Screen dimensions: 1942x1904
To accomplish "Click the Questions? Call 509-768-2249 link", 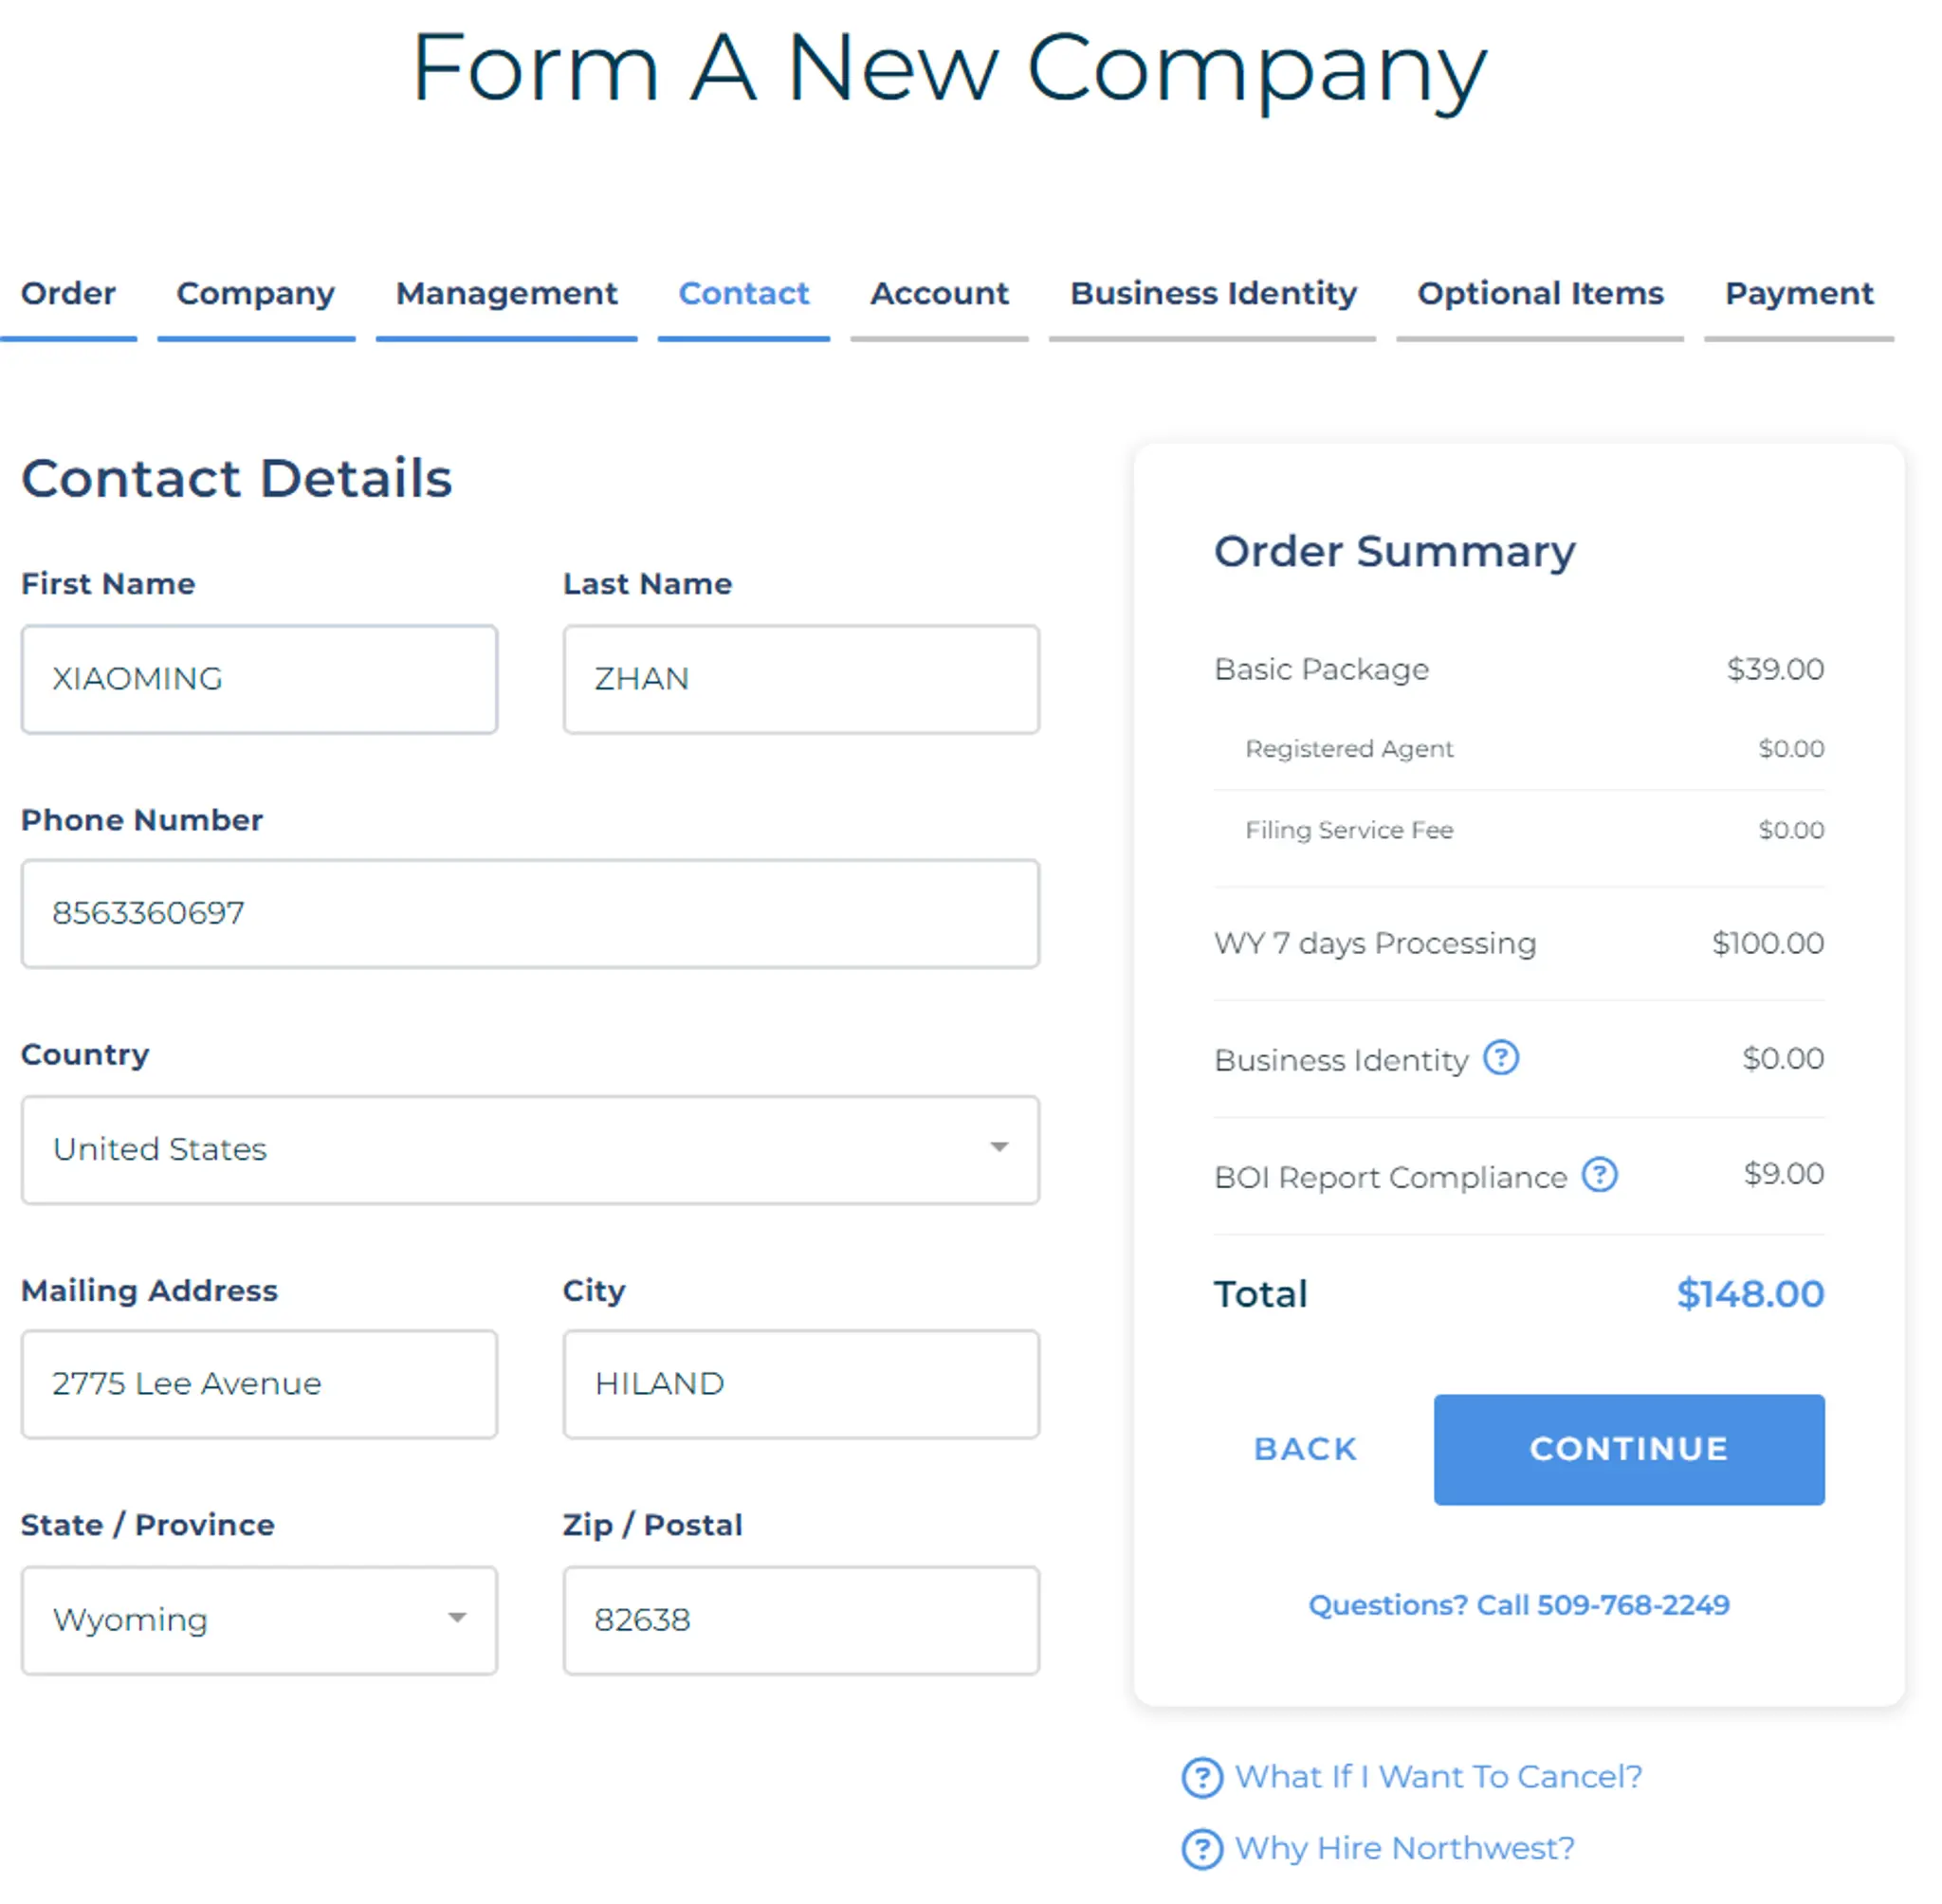I will [1518, 1605].
